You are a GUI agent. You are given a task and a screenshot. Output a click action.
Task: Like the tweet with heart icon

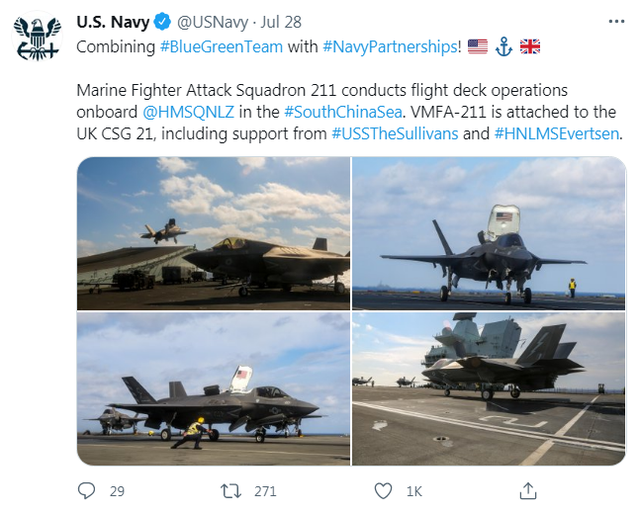click(x=382, y=491)
